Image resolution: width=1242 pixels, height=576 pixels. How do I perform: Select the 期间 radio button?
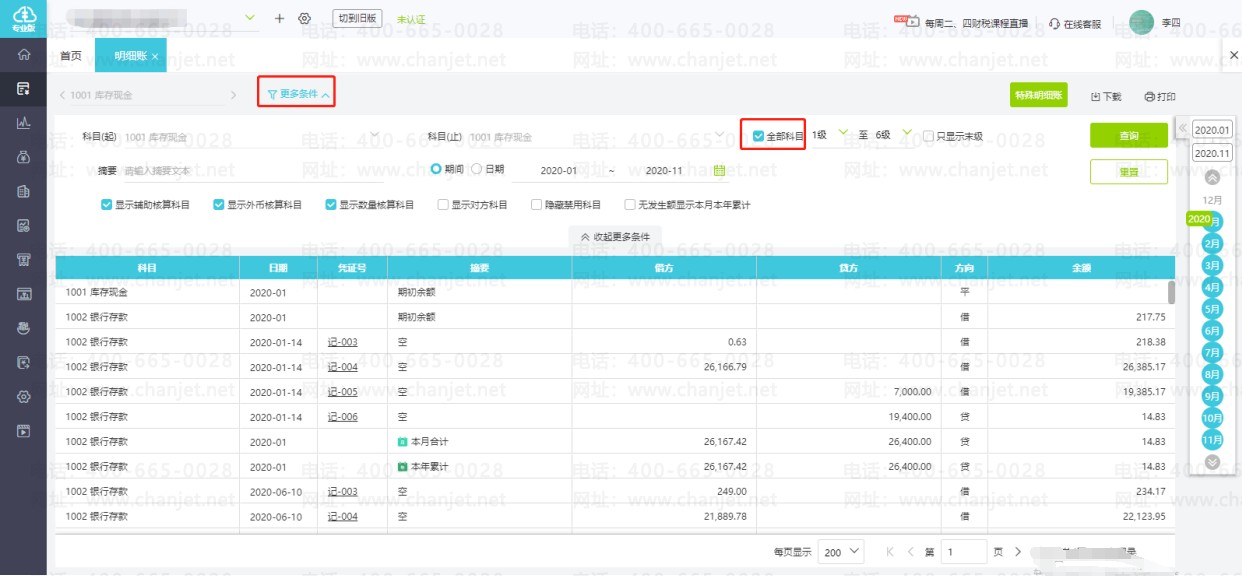point(436,169)
